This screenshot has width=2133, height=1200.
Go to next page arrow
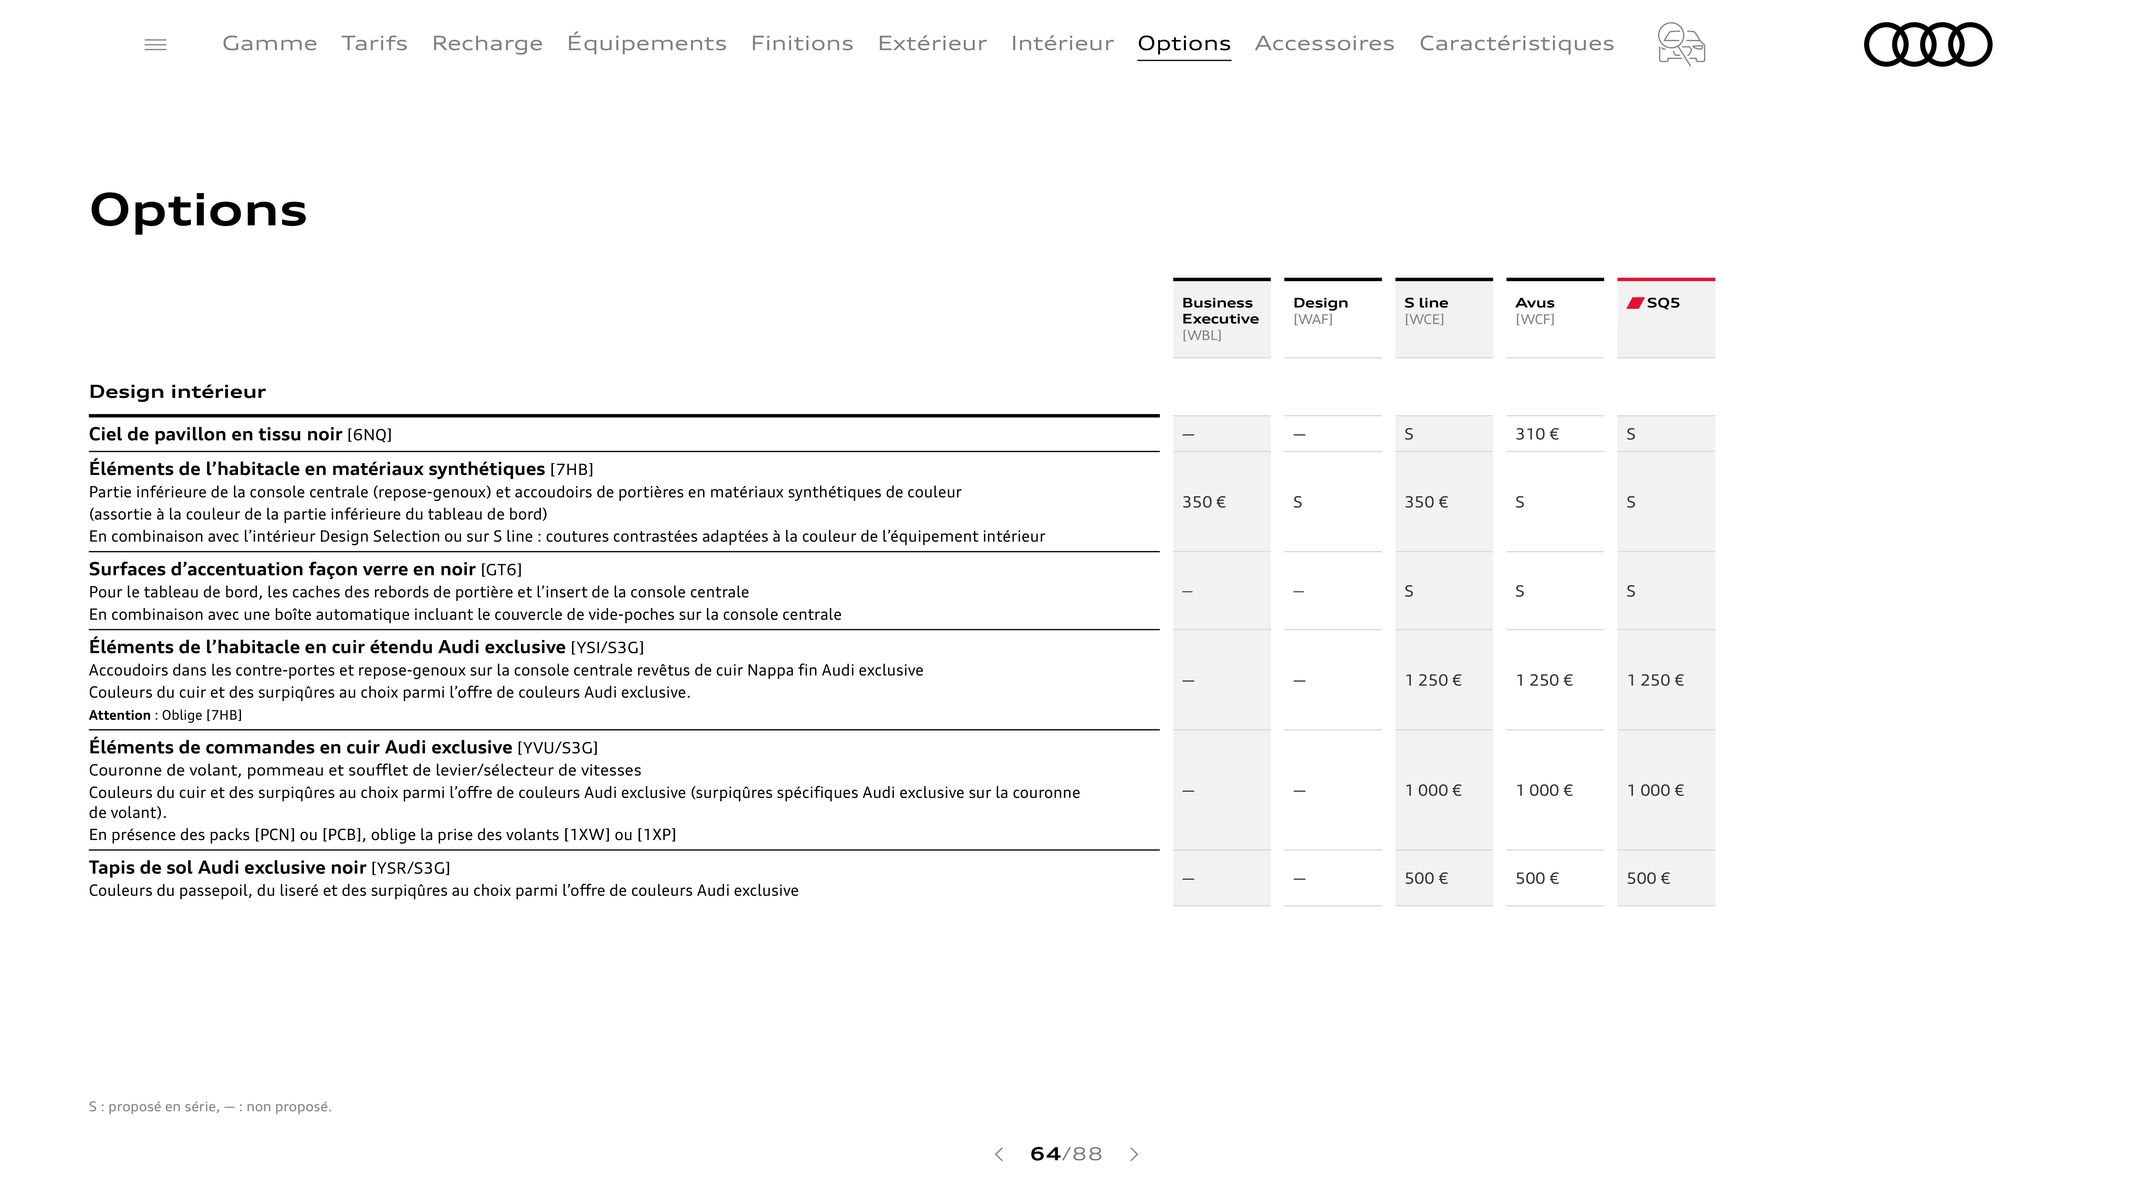(1134, 1154)
